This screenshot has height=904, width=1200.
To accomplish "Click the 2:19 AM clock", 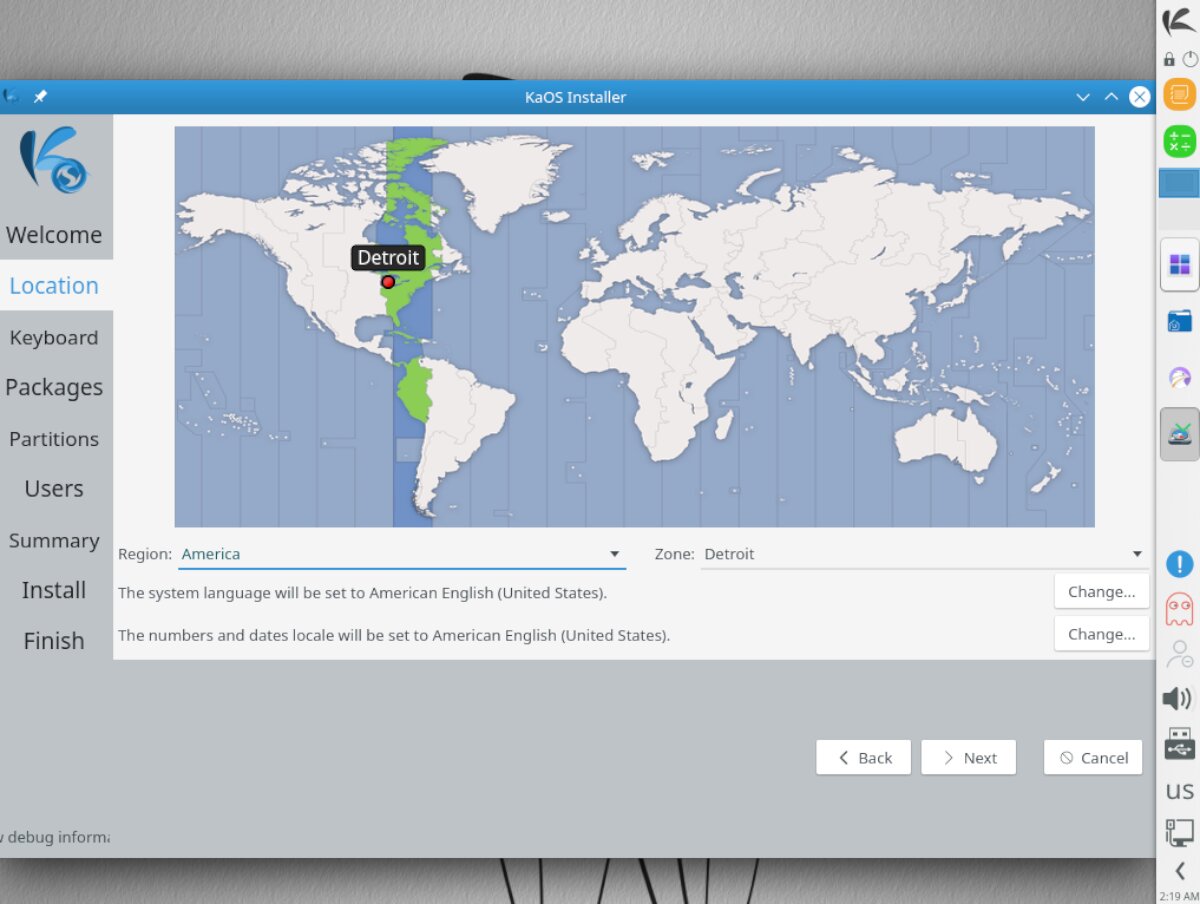I will pyautogui.click(x=1179, y=896).
